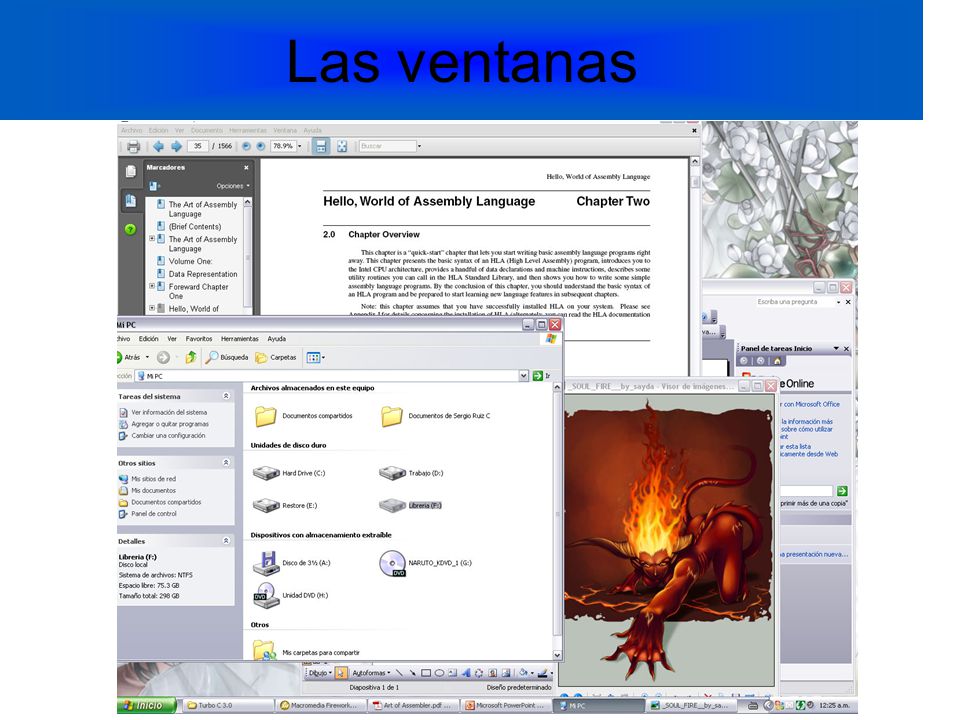The width and height of the screenshot is (960, 720).
Task: Open the Documentos compartidos folder
Action: [x=266, y=416]
